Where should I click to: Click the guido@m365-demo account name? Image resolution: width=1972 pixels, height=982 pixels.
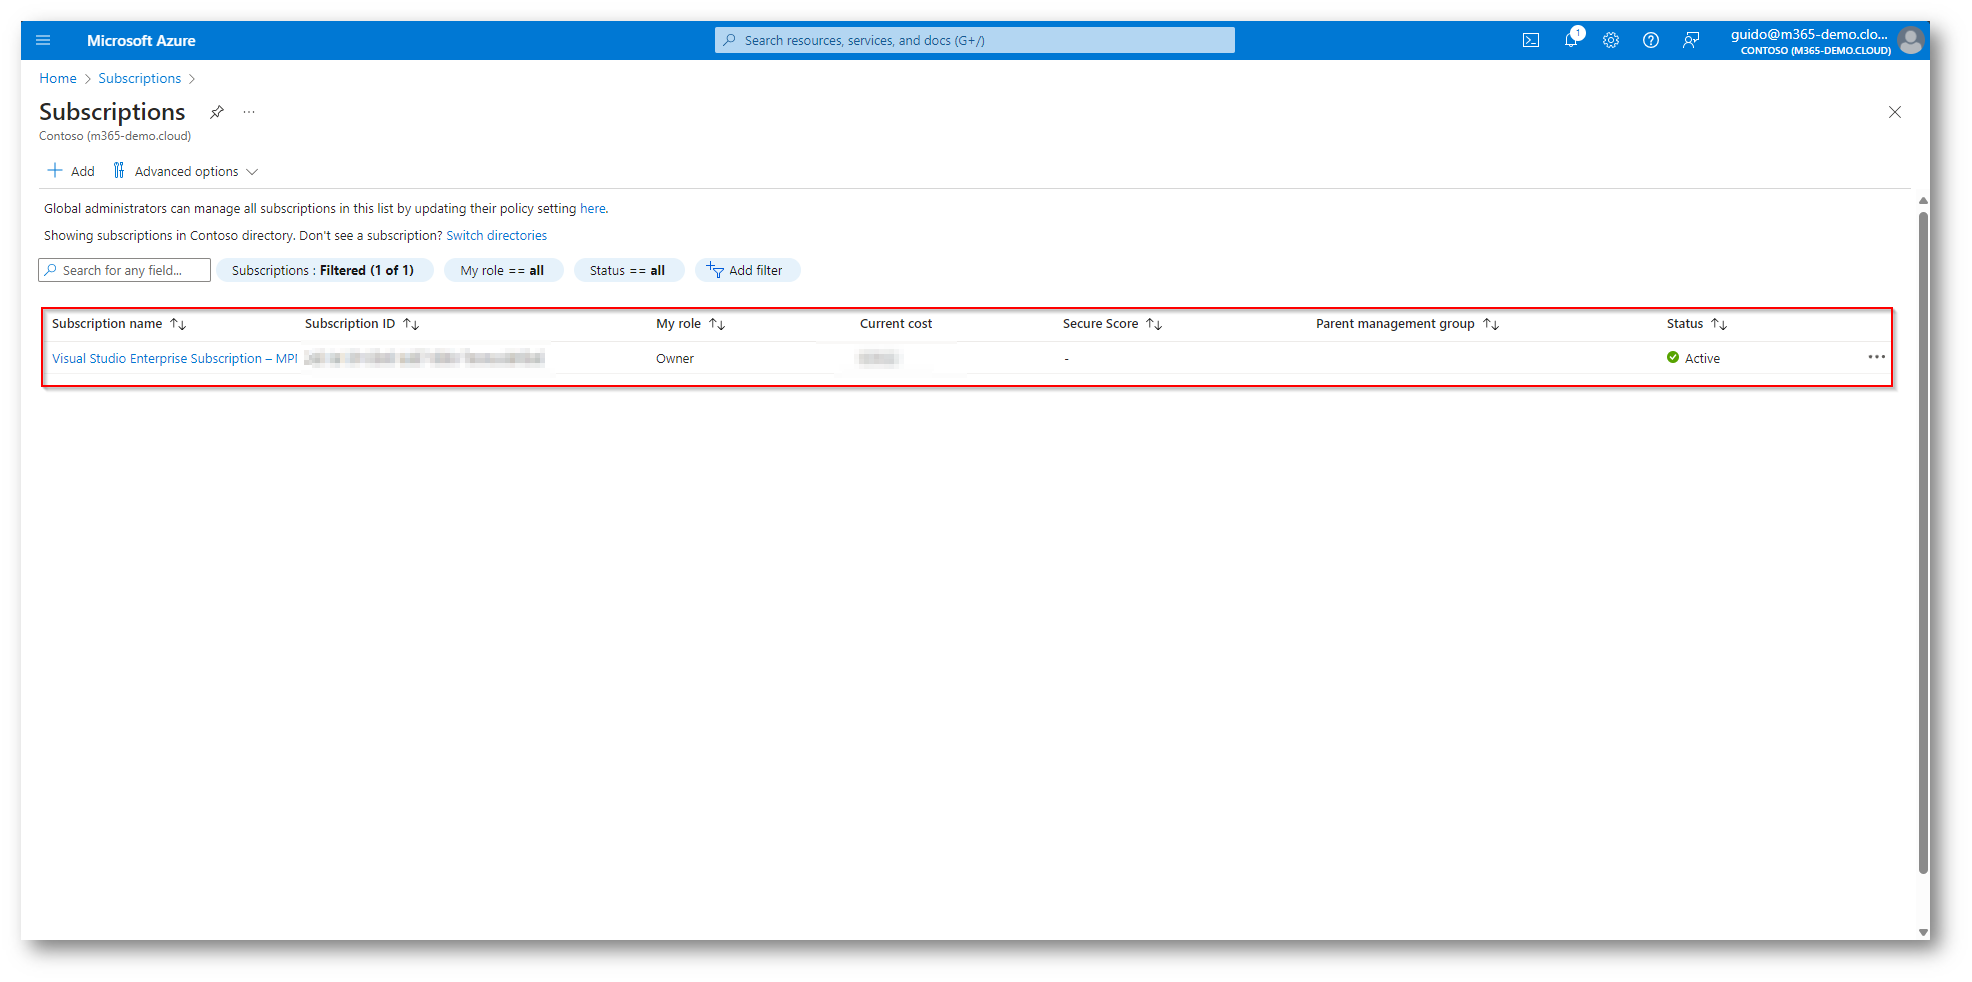[1809, 34]
